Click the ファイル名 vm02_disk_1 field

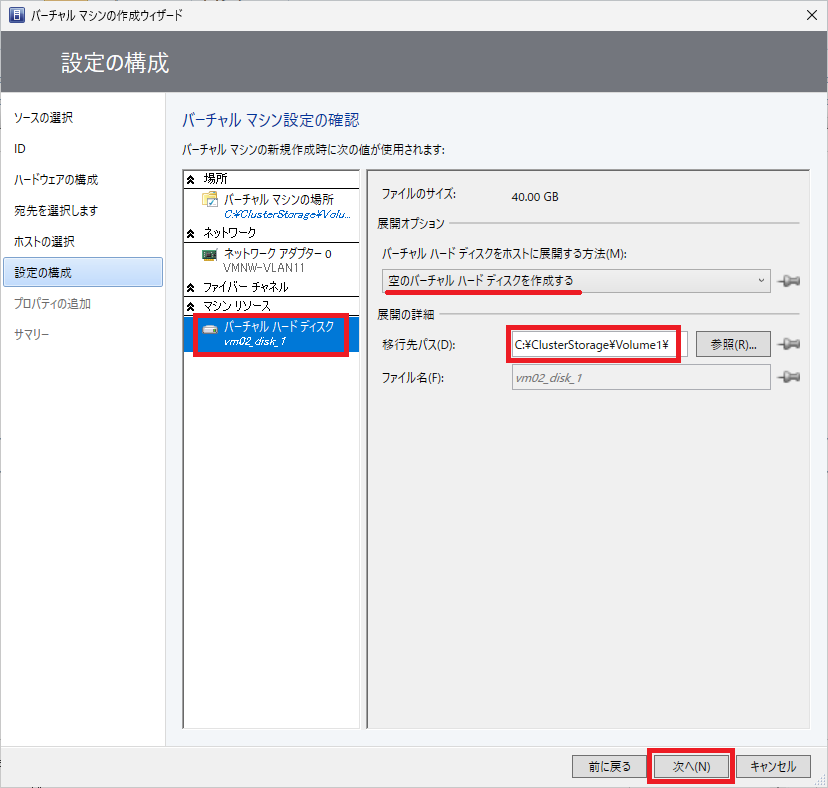[x=641, y=378]
